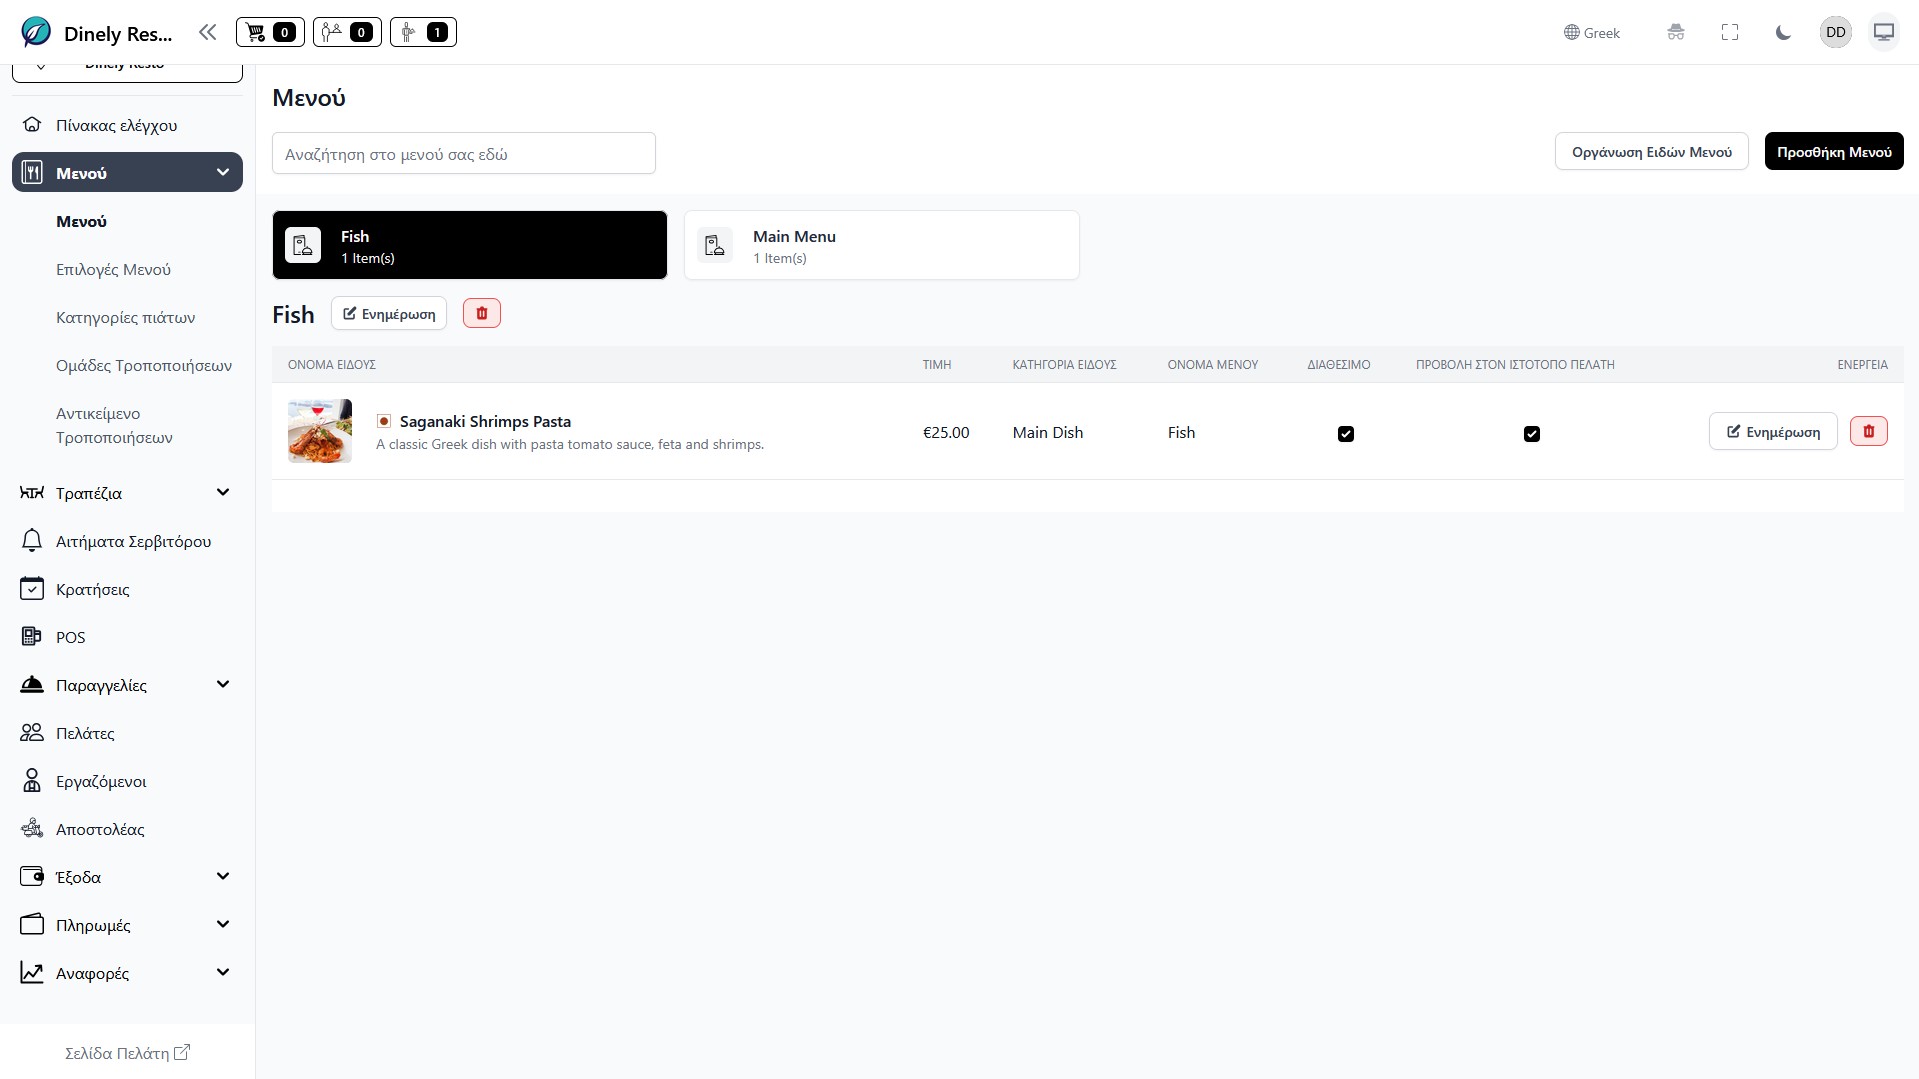Click the DD user avatar
The width and height of the screenshot is (1919, 1079).
pyautogui.click(x=1835, y=33)
